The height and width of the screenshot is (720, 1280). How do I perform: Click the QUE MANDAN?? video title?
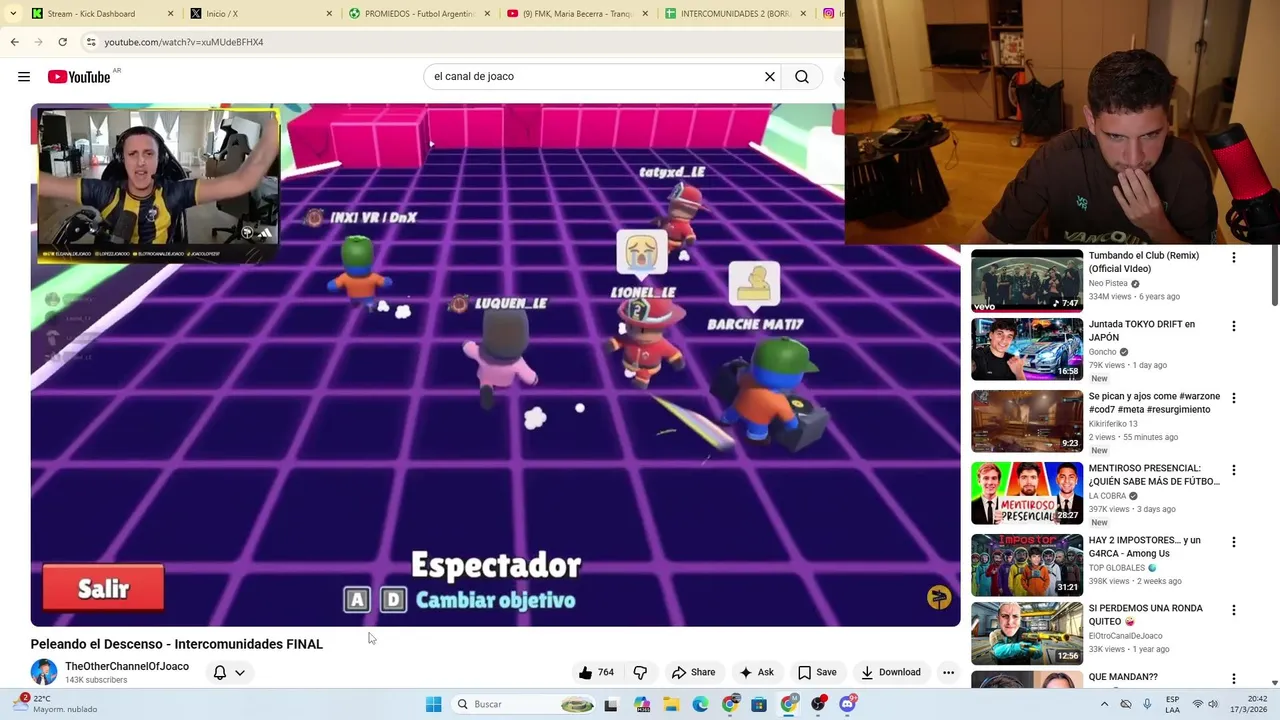click(1123, 677)
